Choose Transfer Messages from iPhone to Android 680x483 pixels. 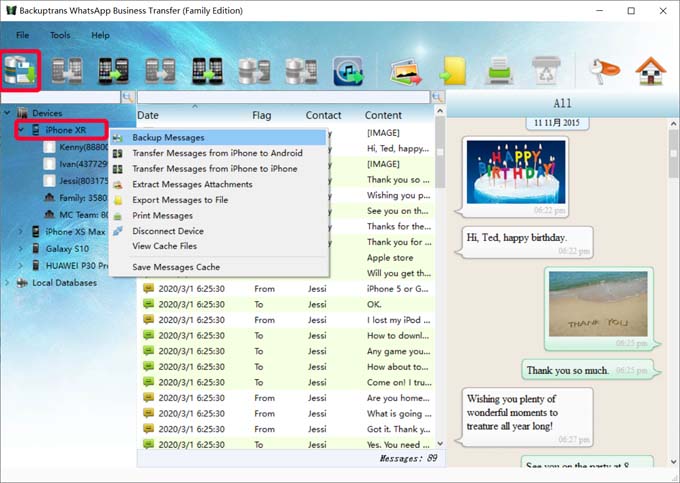pyautogui.click(x=219, y=153)
